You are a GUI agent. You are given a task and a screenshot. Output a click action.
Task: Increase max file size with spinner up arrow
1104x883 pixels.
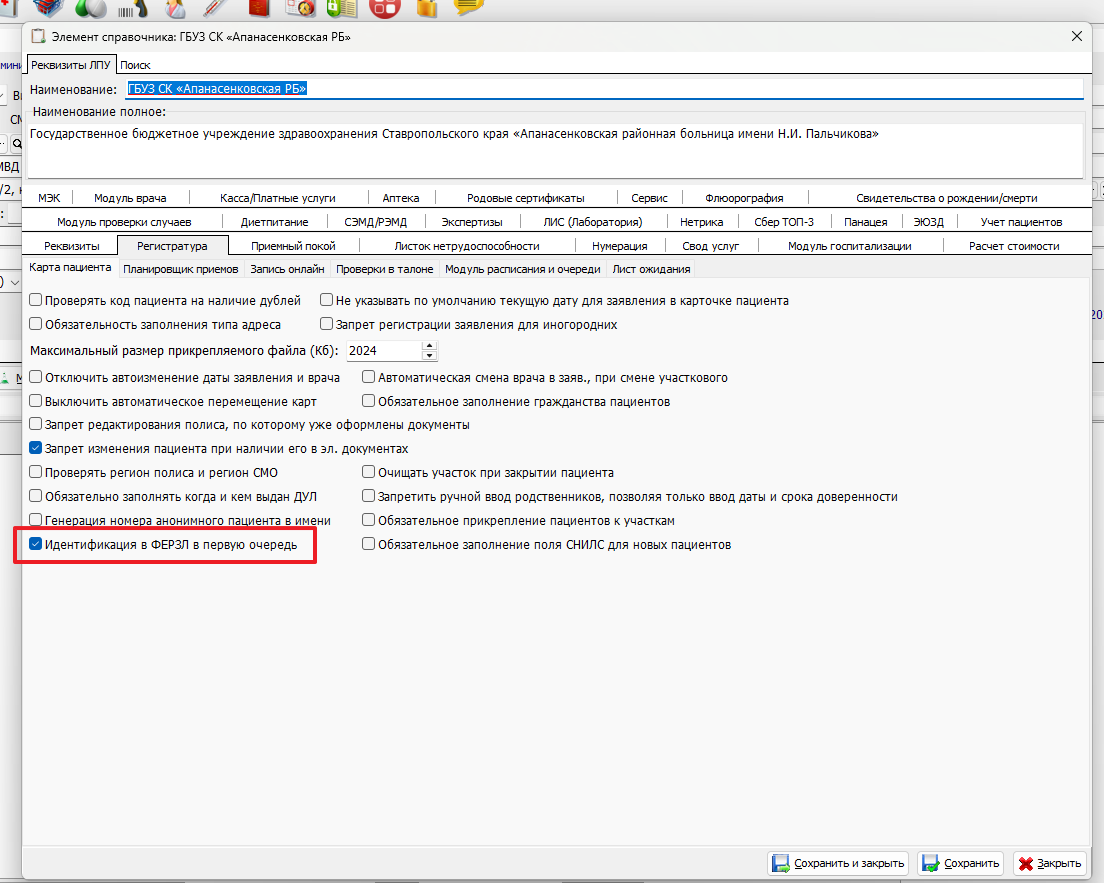tap(429, 345)
